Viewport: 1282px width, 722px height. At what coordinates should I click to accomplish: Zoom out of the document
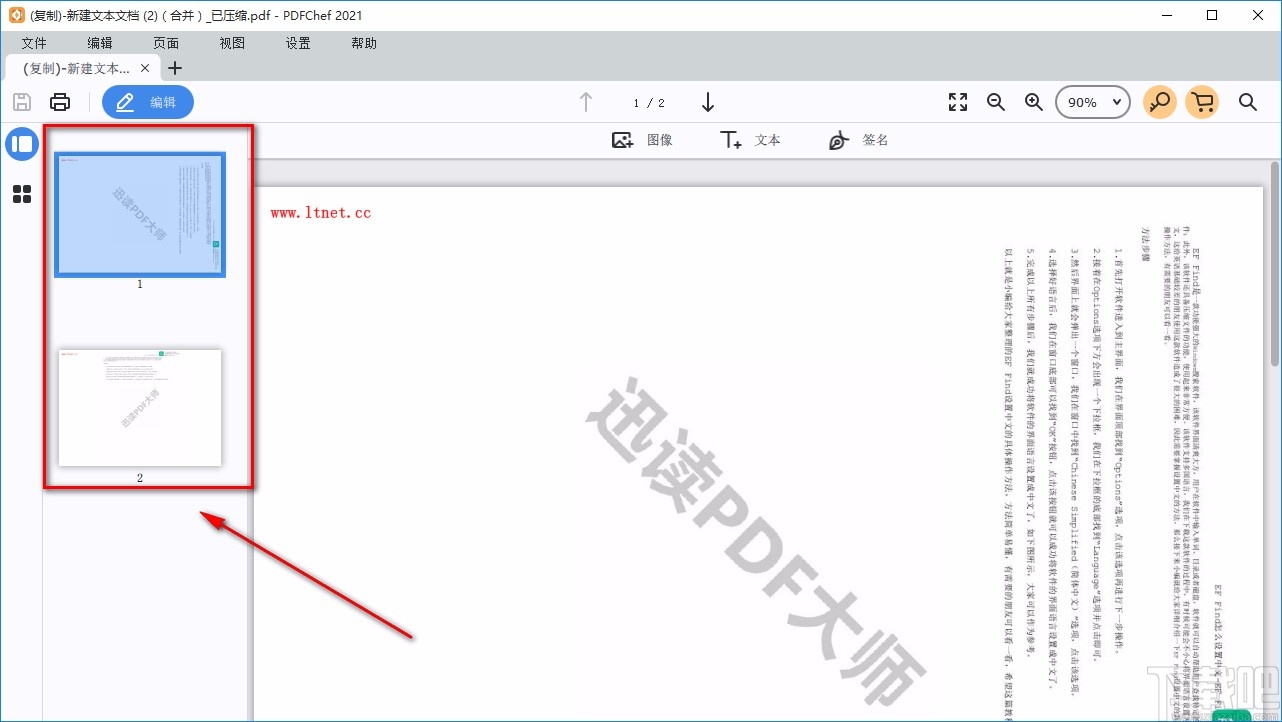[x=996, y=101]
